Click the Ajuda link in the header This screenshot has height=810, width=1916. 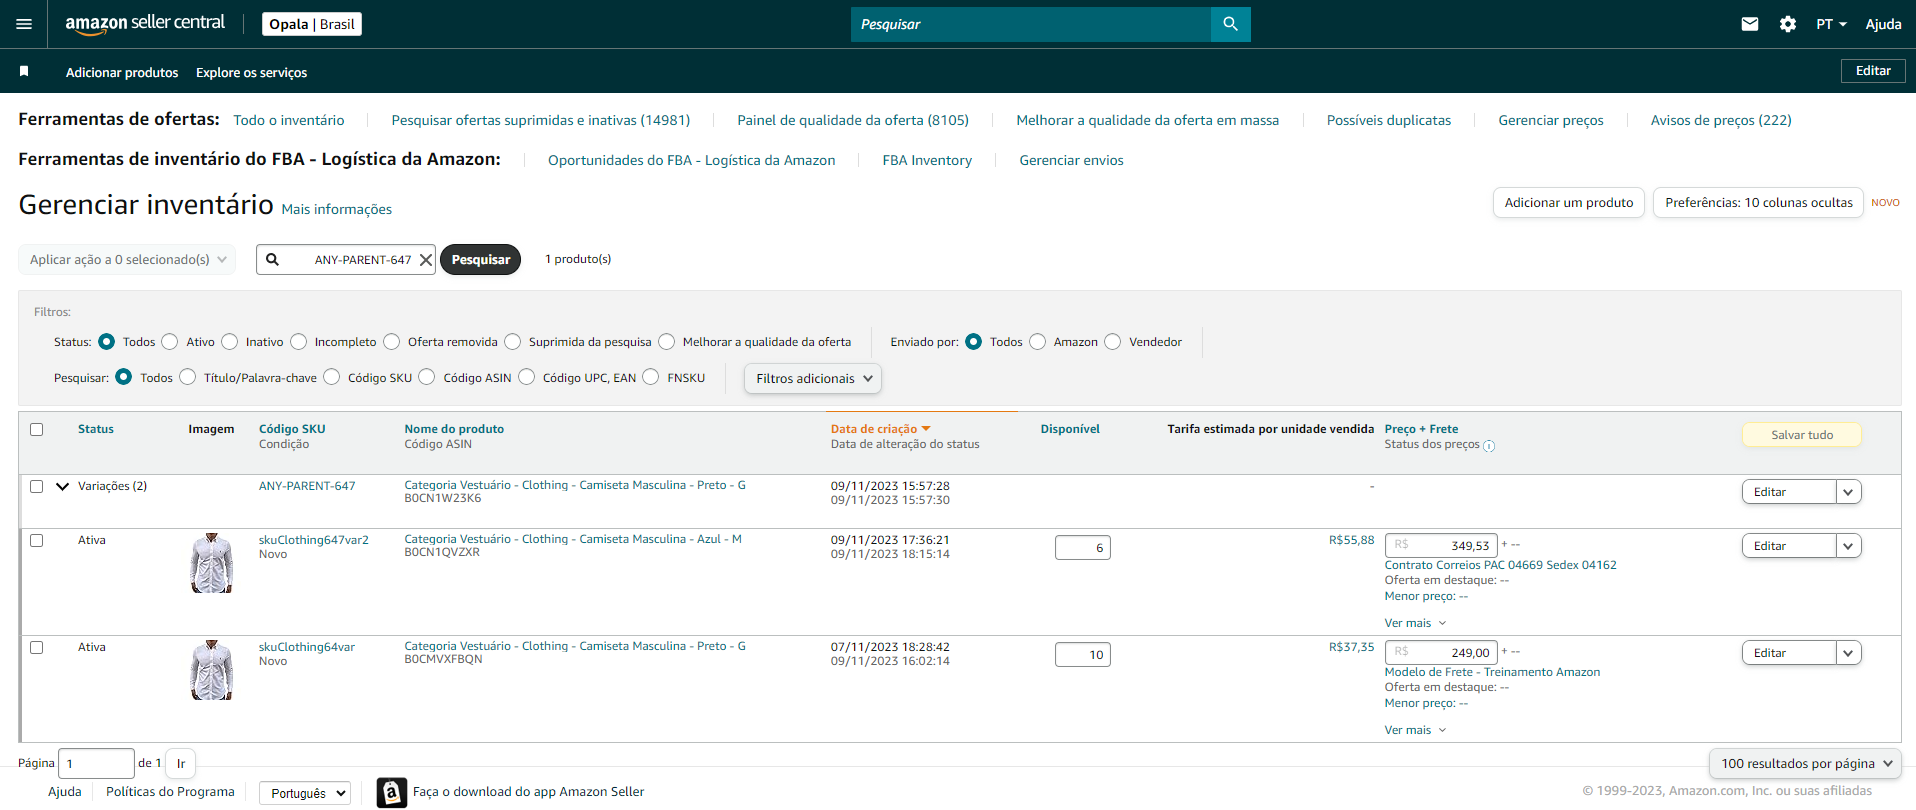point(1883,24)
